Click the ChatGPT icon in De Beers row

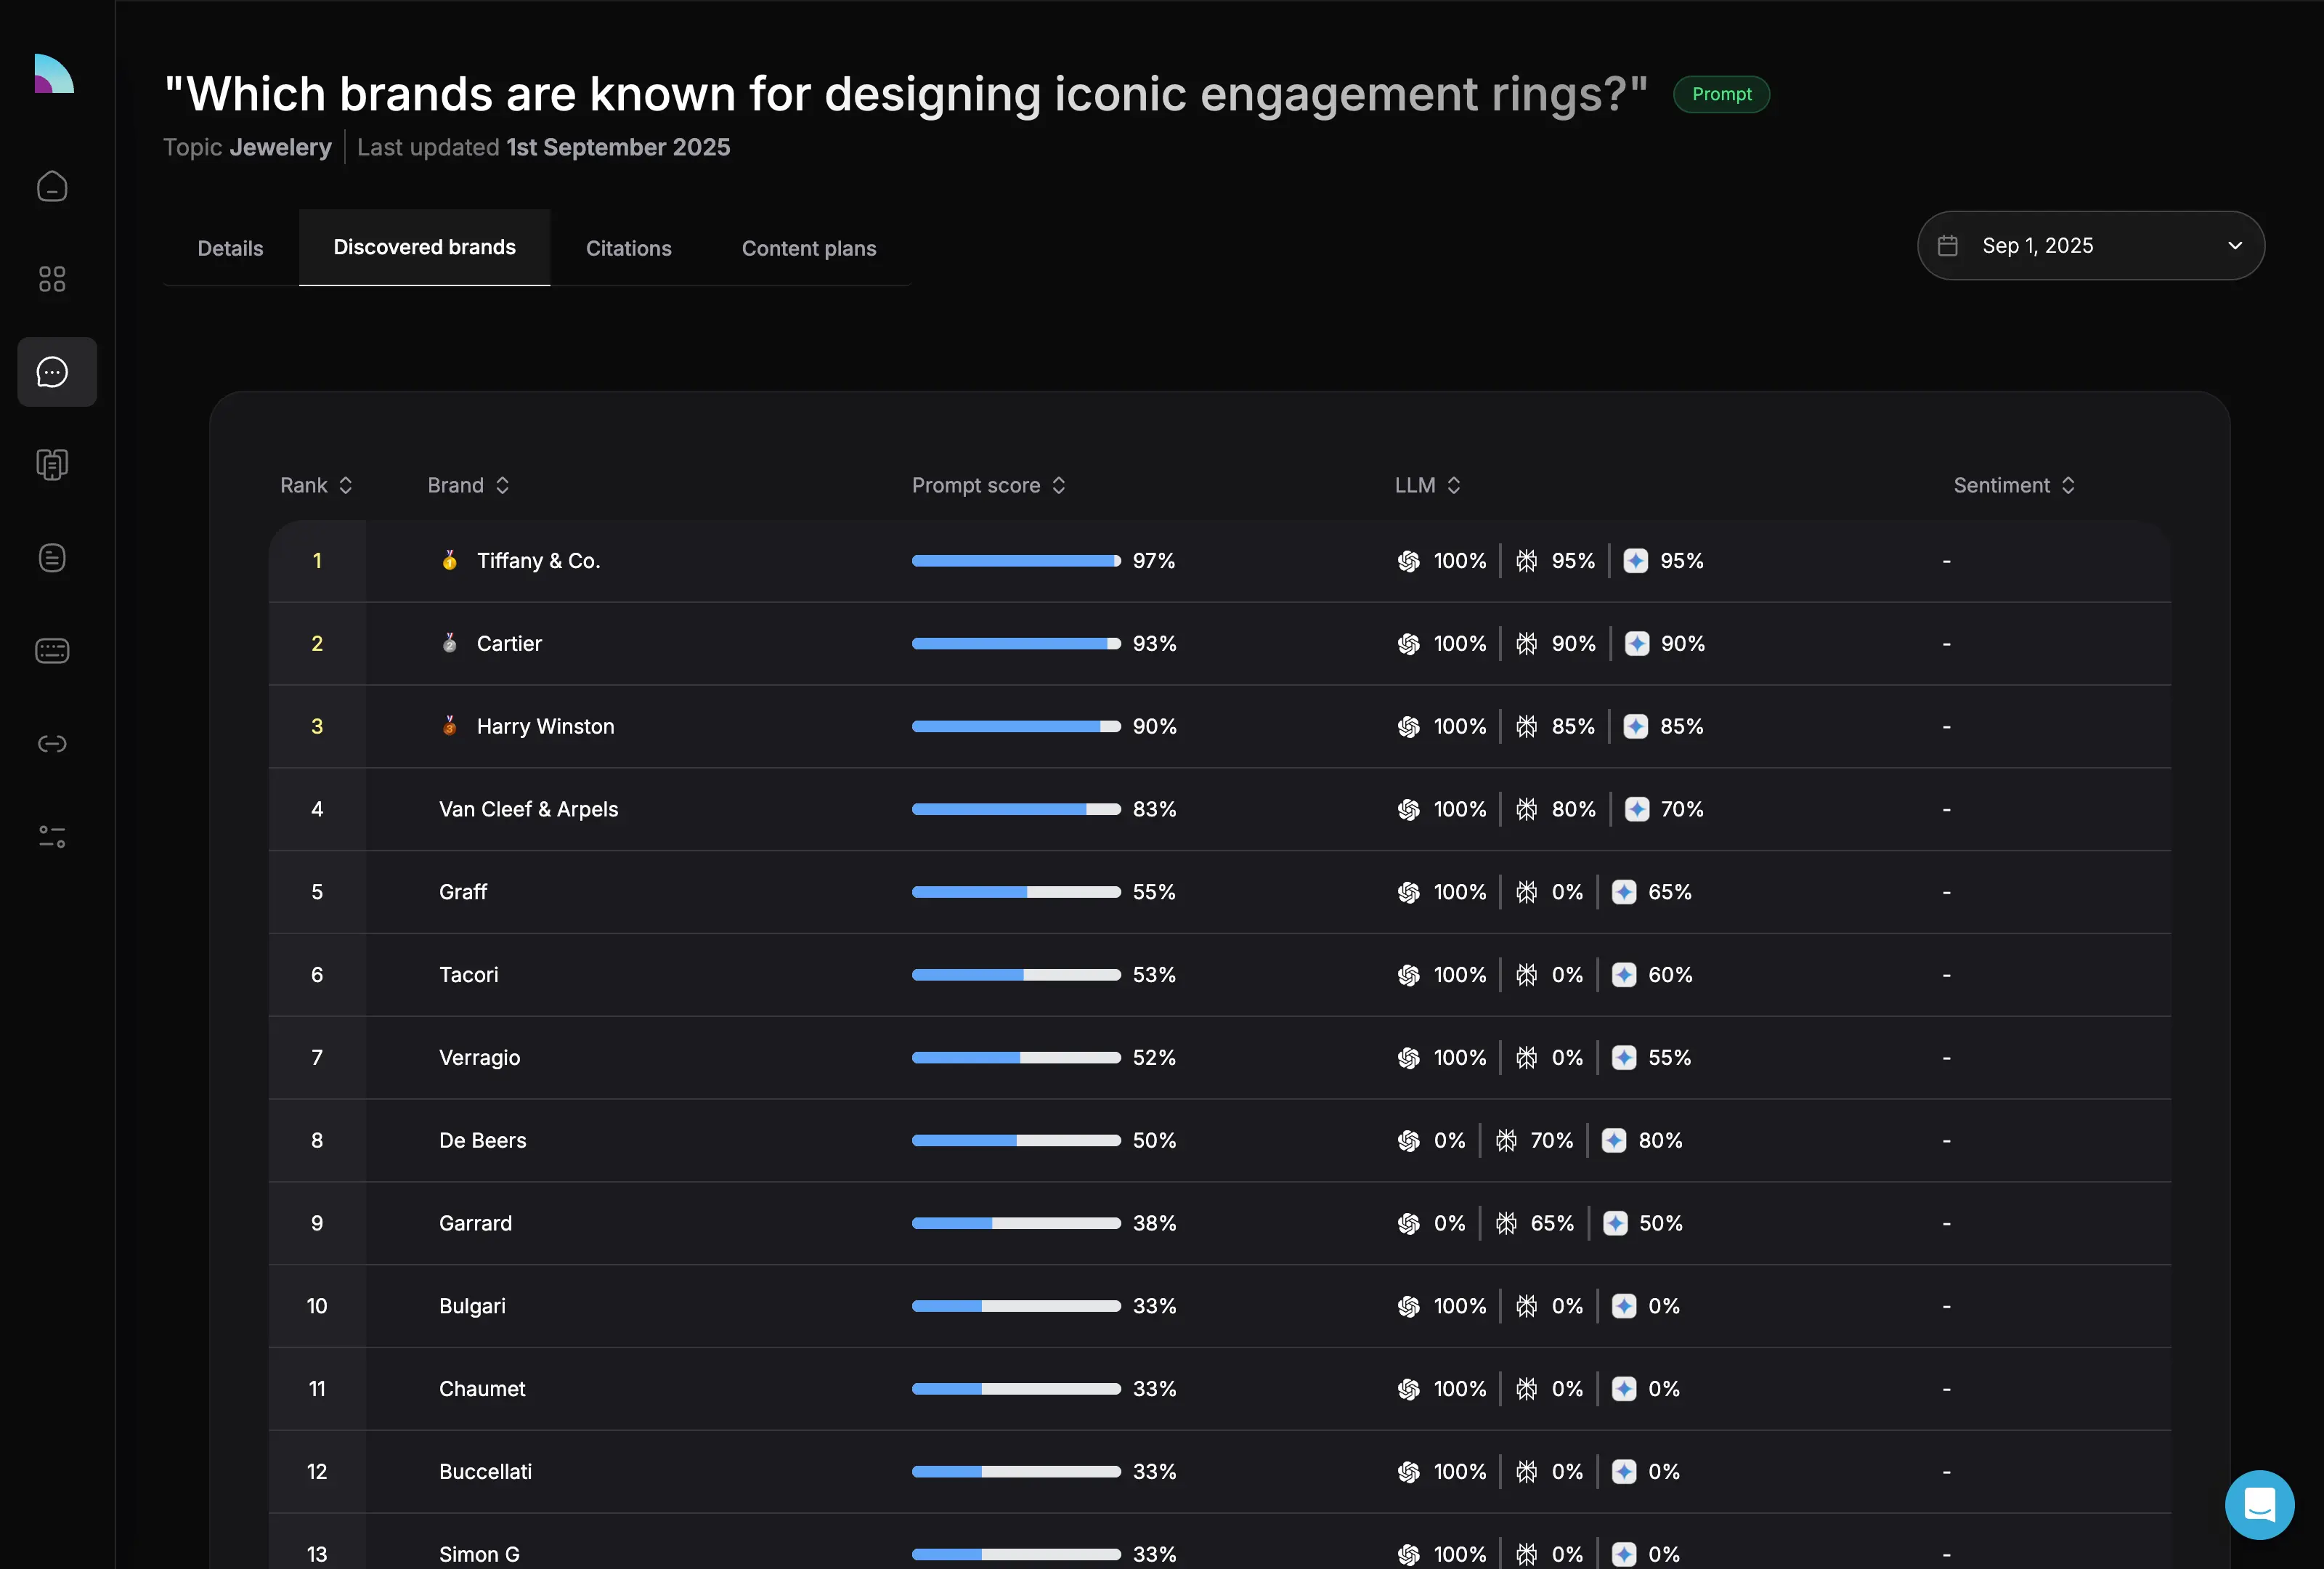point(1408,1141)
